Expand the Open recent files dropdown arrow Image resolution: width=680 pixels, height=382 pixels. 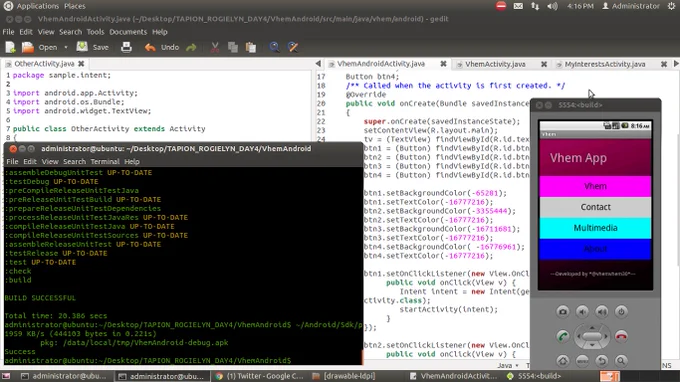click(66, 47)
